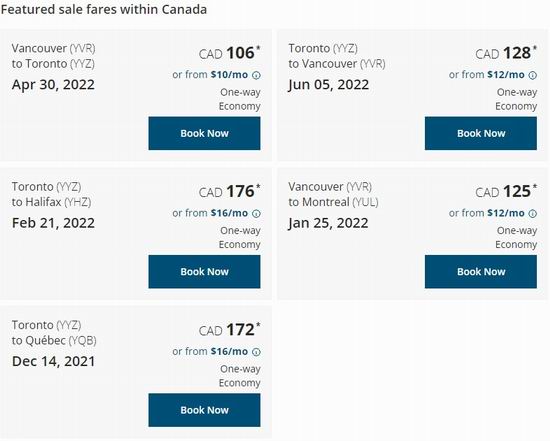
Task: Select the CAD 128 fare price
Action: point(506,53)
